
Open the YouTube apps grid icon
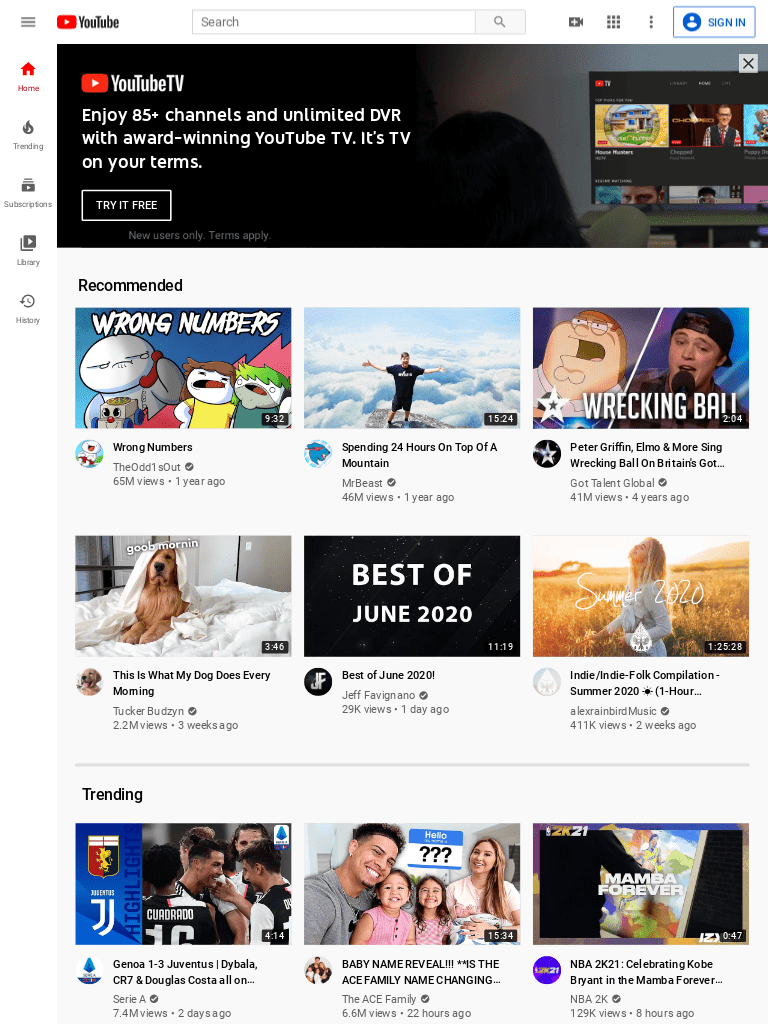[x=613, y=22]
